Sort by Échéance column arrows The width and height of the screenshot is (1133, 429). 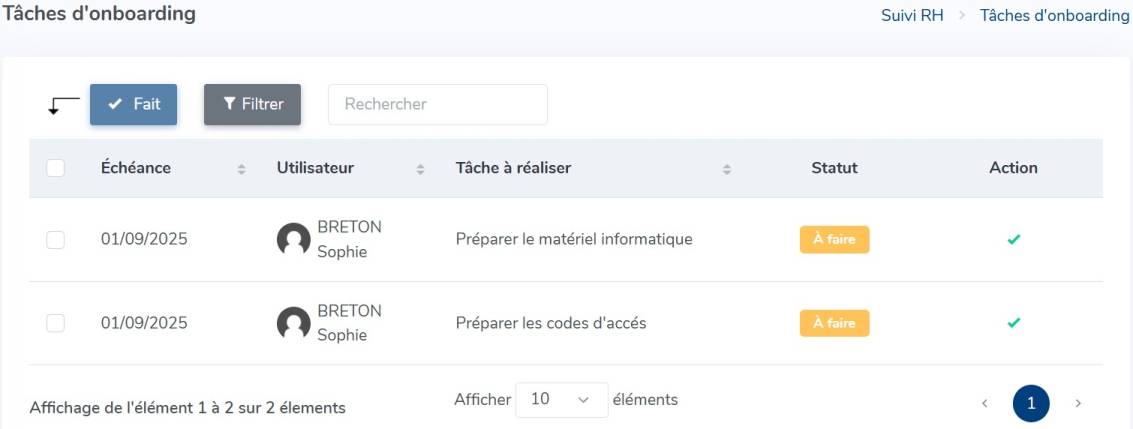point(241,169)
